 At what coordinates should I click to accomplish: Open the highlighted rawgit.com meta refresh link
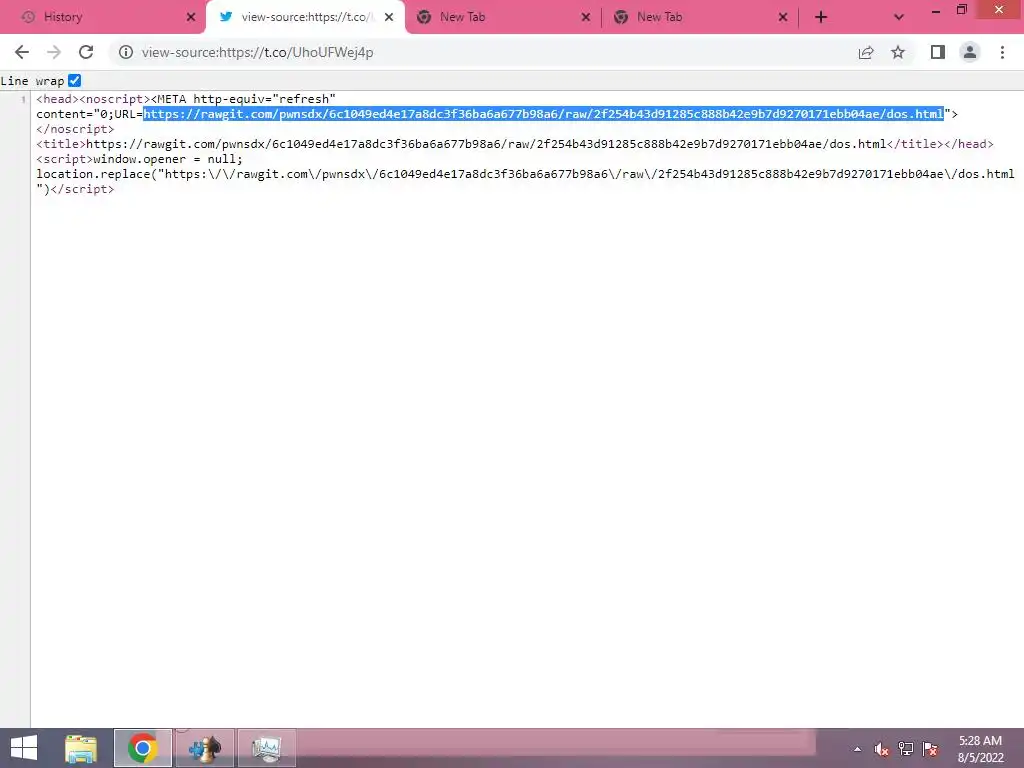click(x=543, y=114)
